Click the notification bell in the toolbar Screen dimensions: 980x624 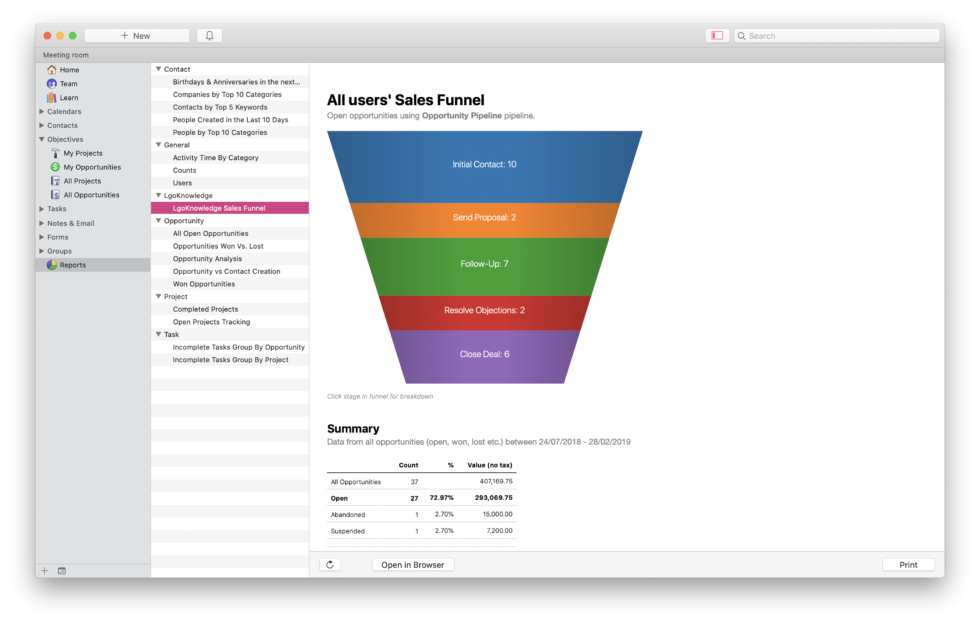tap(208, 34)
